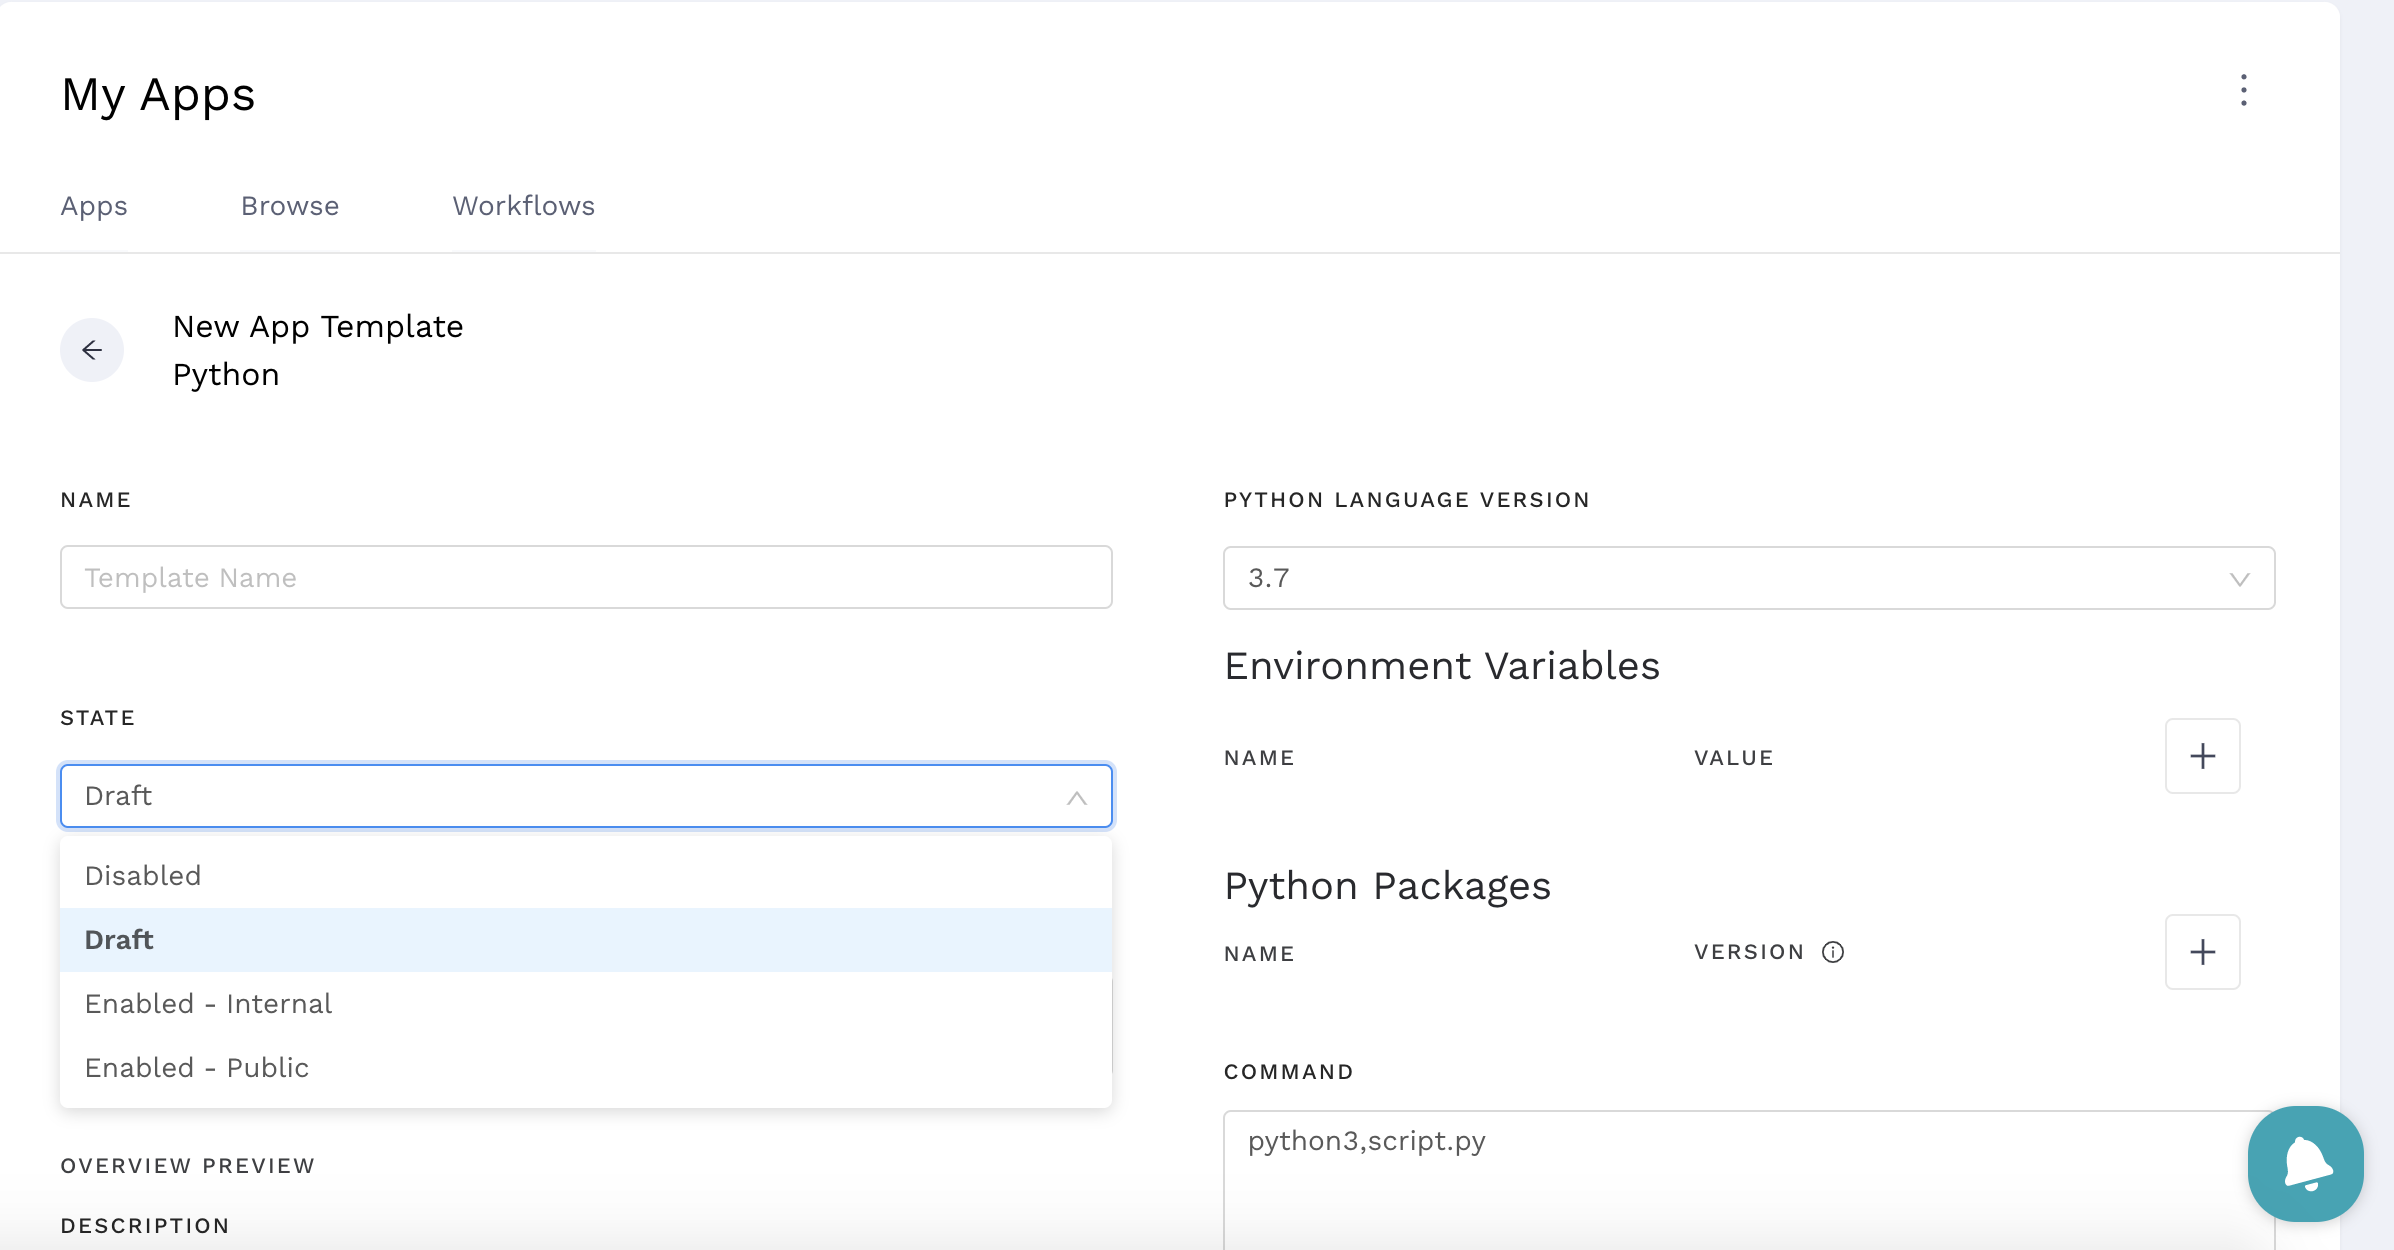Image resolution: width=2394 pixels, height=1250 pixels.
Task: Open the three-dot options menu
Action: [x=2243, y=90]
